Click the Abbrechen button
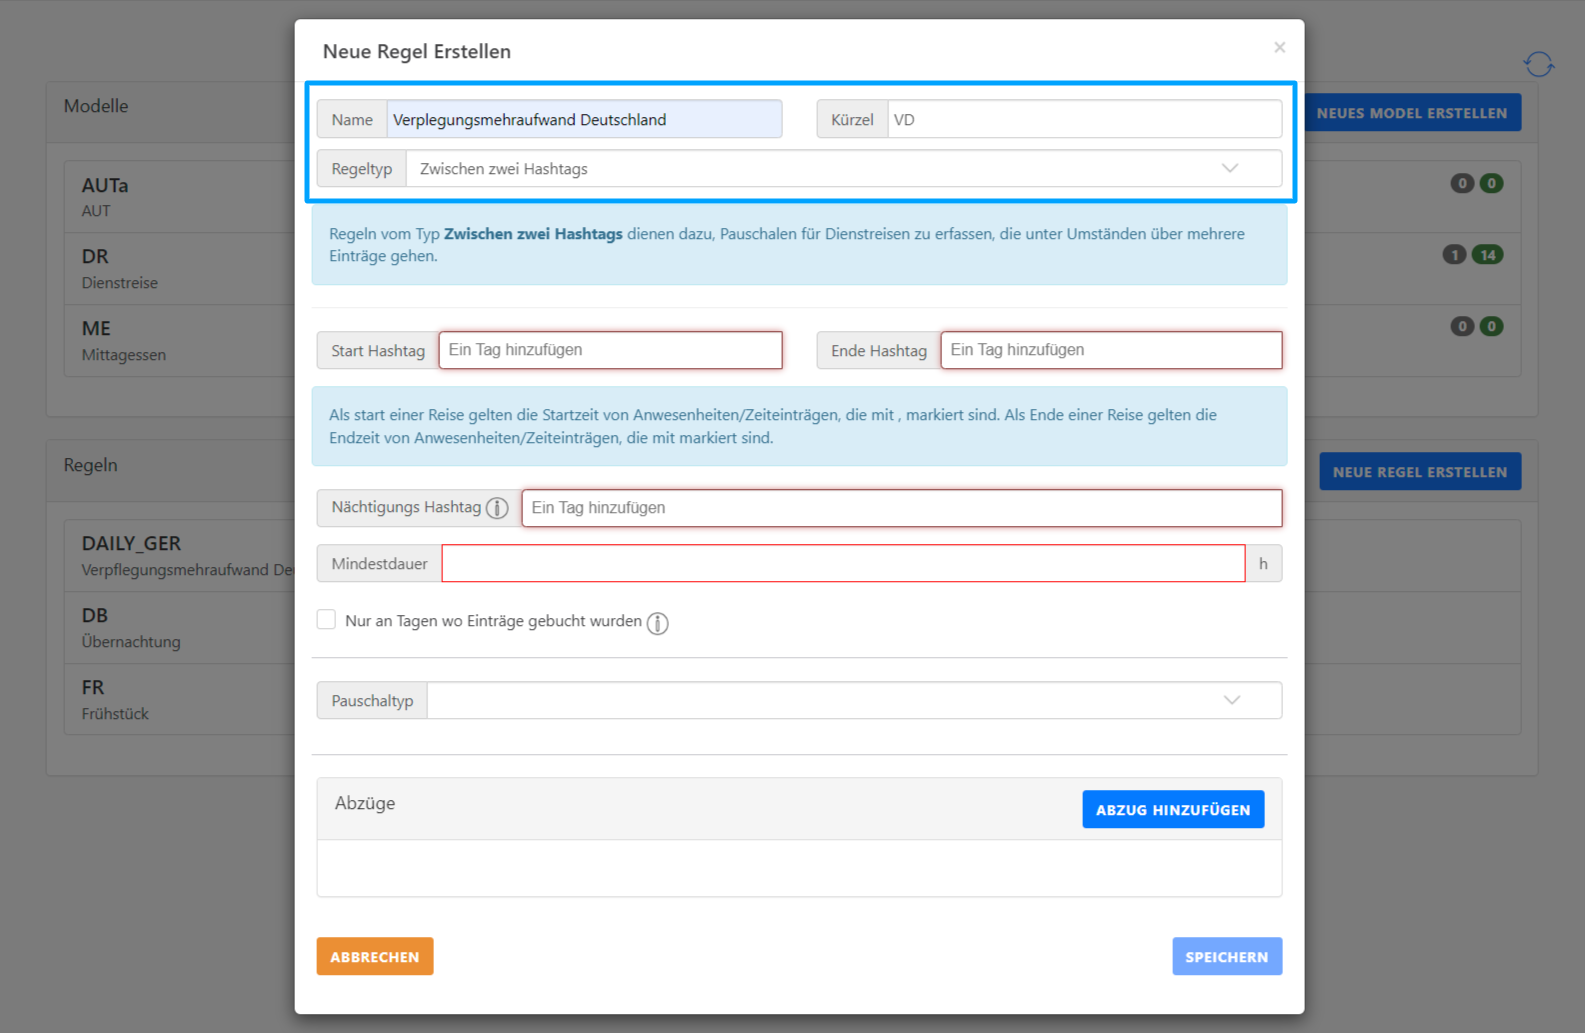 375,957
